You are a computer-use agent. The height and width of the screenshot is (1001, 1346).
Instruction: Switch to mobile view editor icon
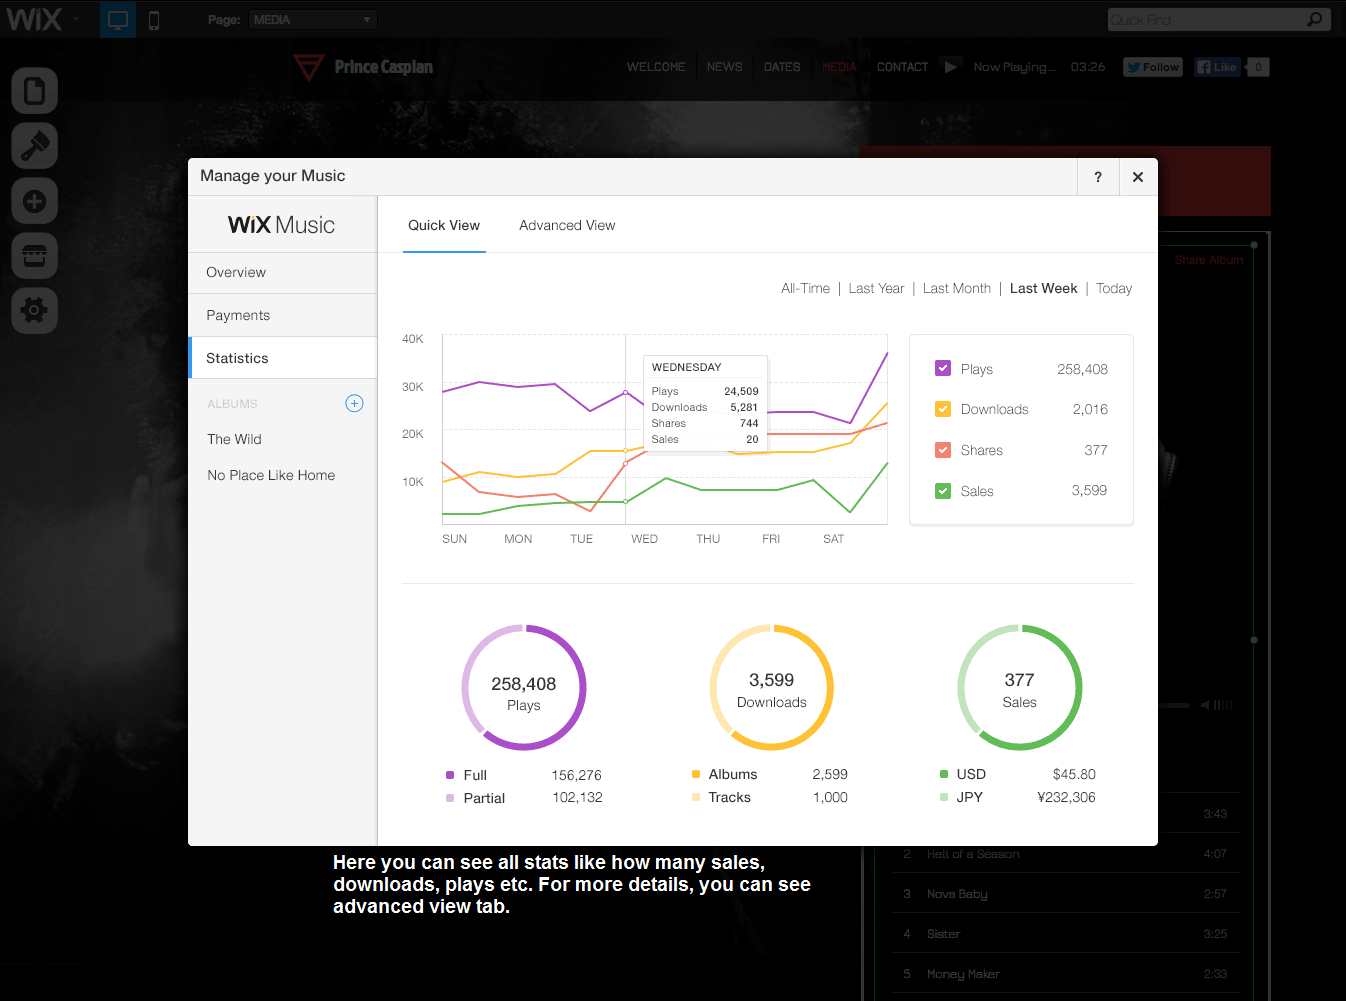coord(154,19)
